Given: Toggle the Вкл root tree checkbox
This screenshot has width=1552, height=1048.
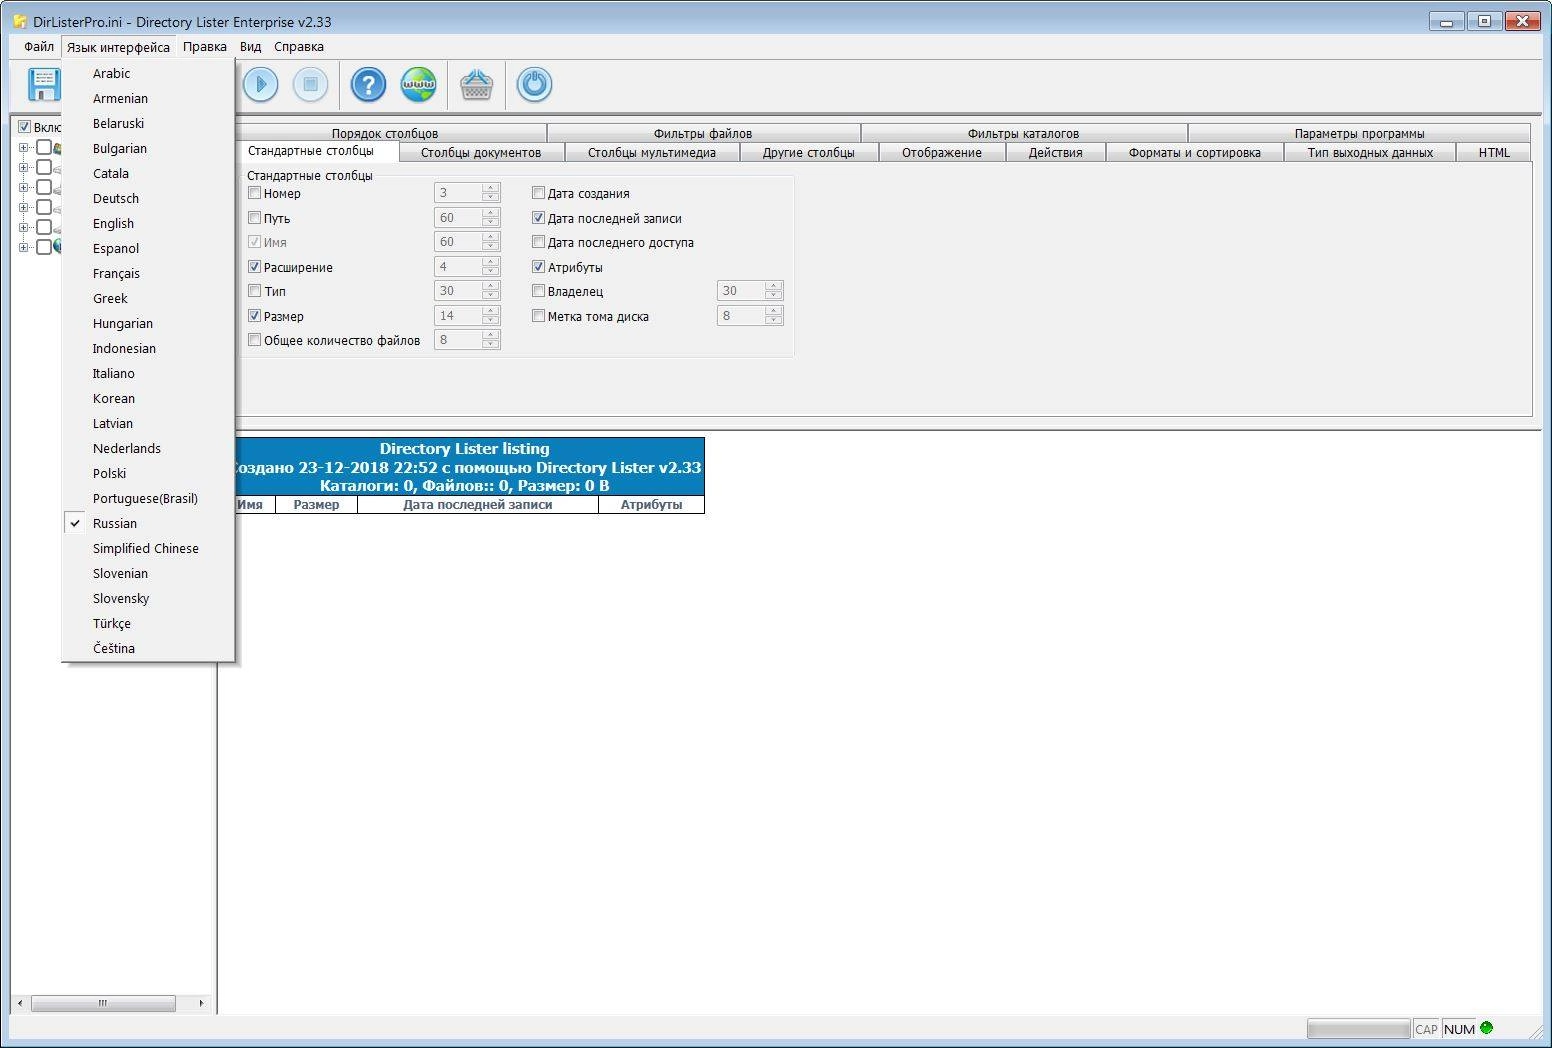Looking at the screenshot, I should pyautogui.click(x=25, y=127).
